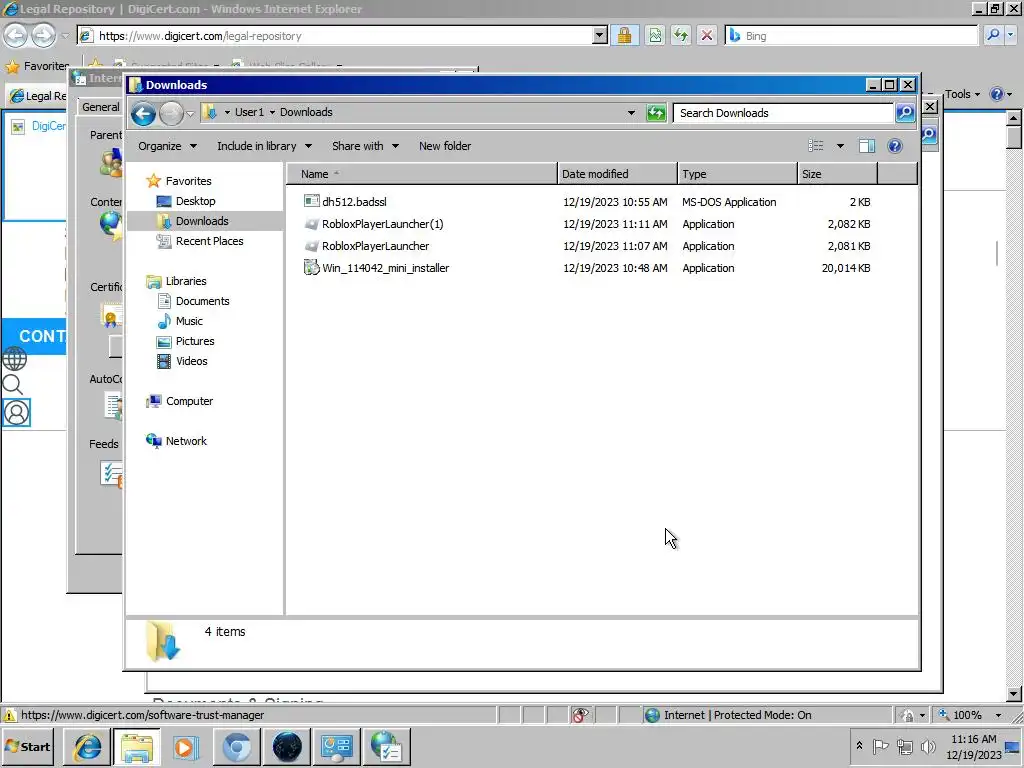Open the explorer address path dropdown
Screen dimensions: 1024x768
coord(631,113)
